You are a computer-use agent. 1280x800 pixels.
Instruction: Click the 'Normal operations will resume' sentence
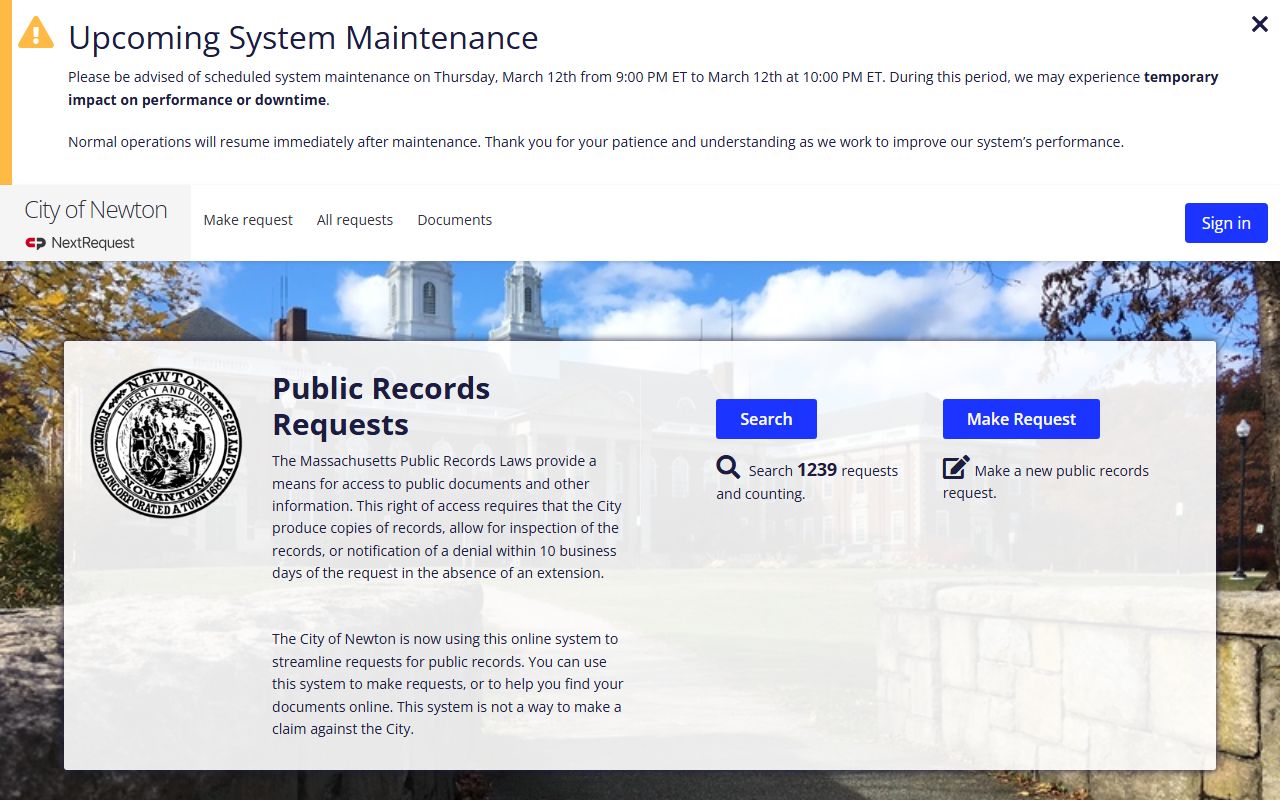click(x=596, y=142)
